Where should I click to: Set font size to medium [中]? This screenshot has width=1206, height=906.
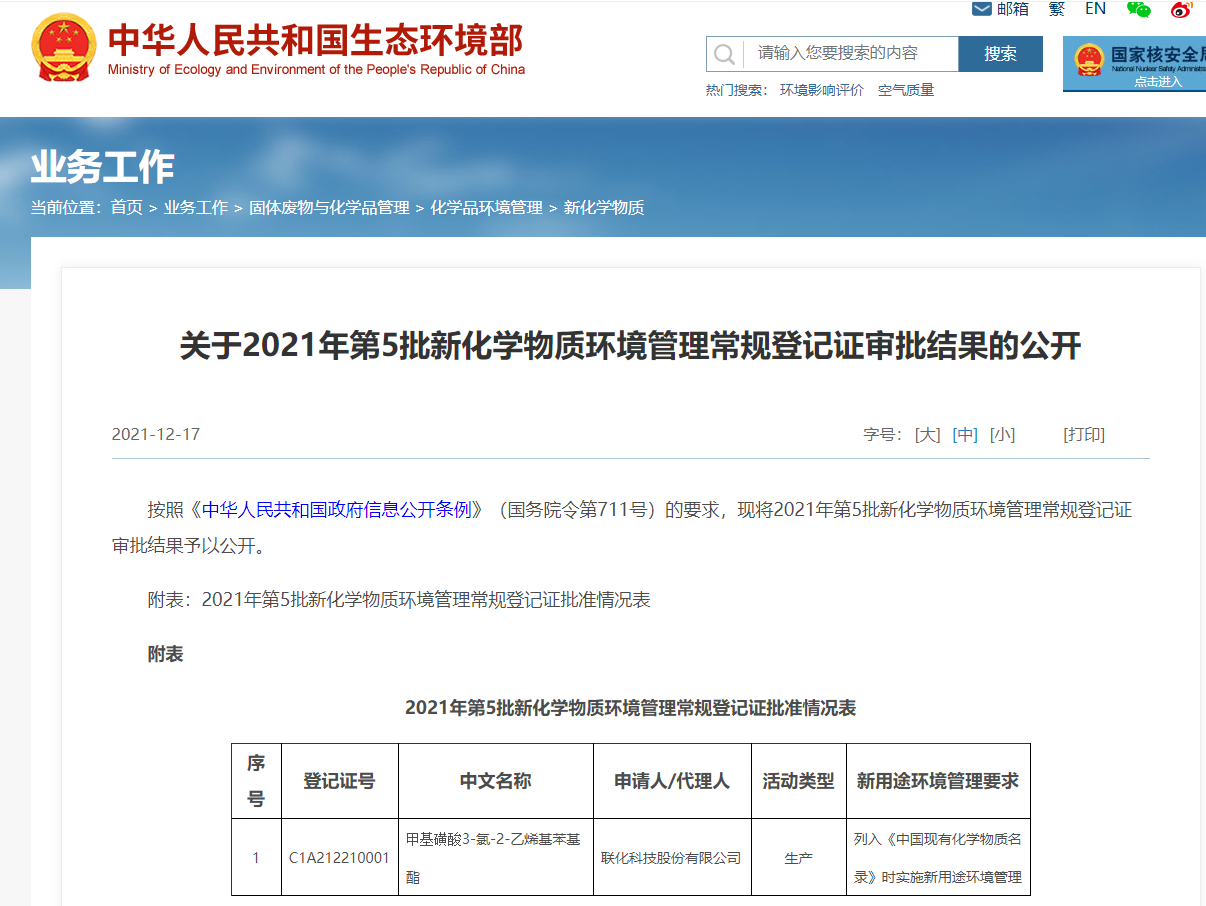click(x=965, y=435)
